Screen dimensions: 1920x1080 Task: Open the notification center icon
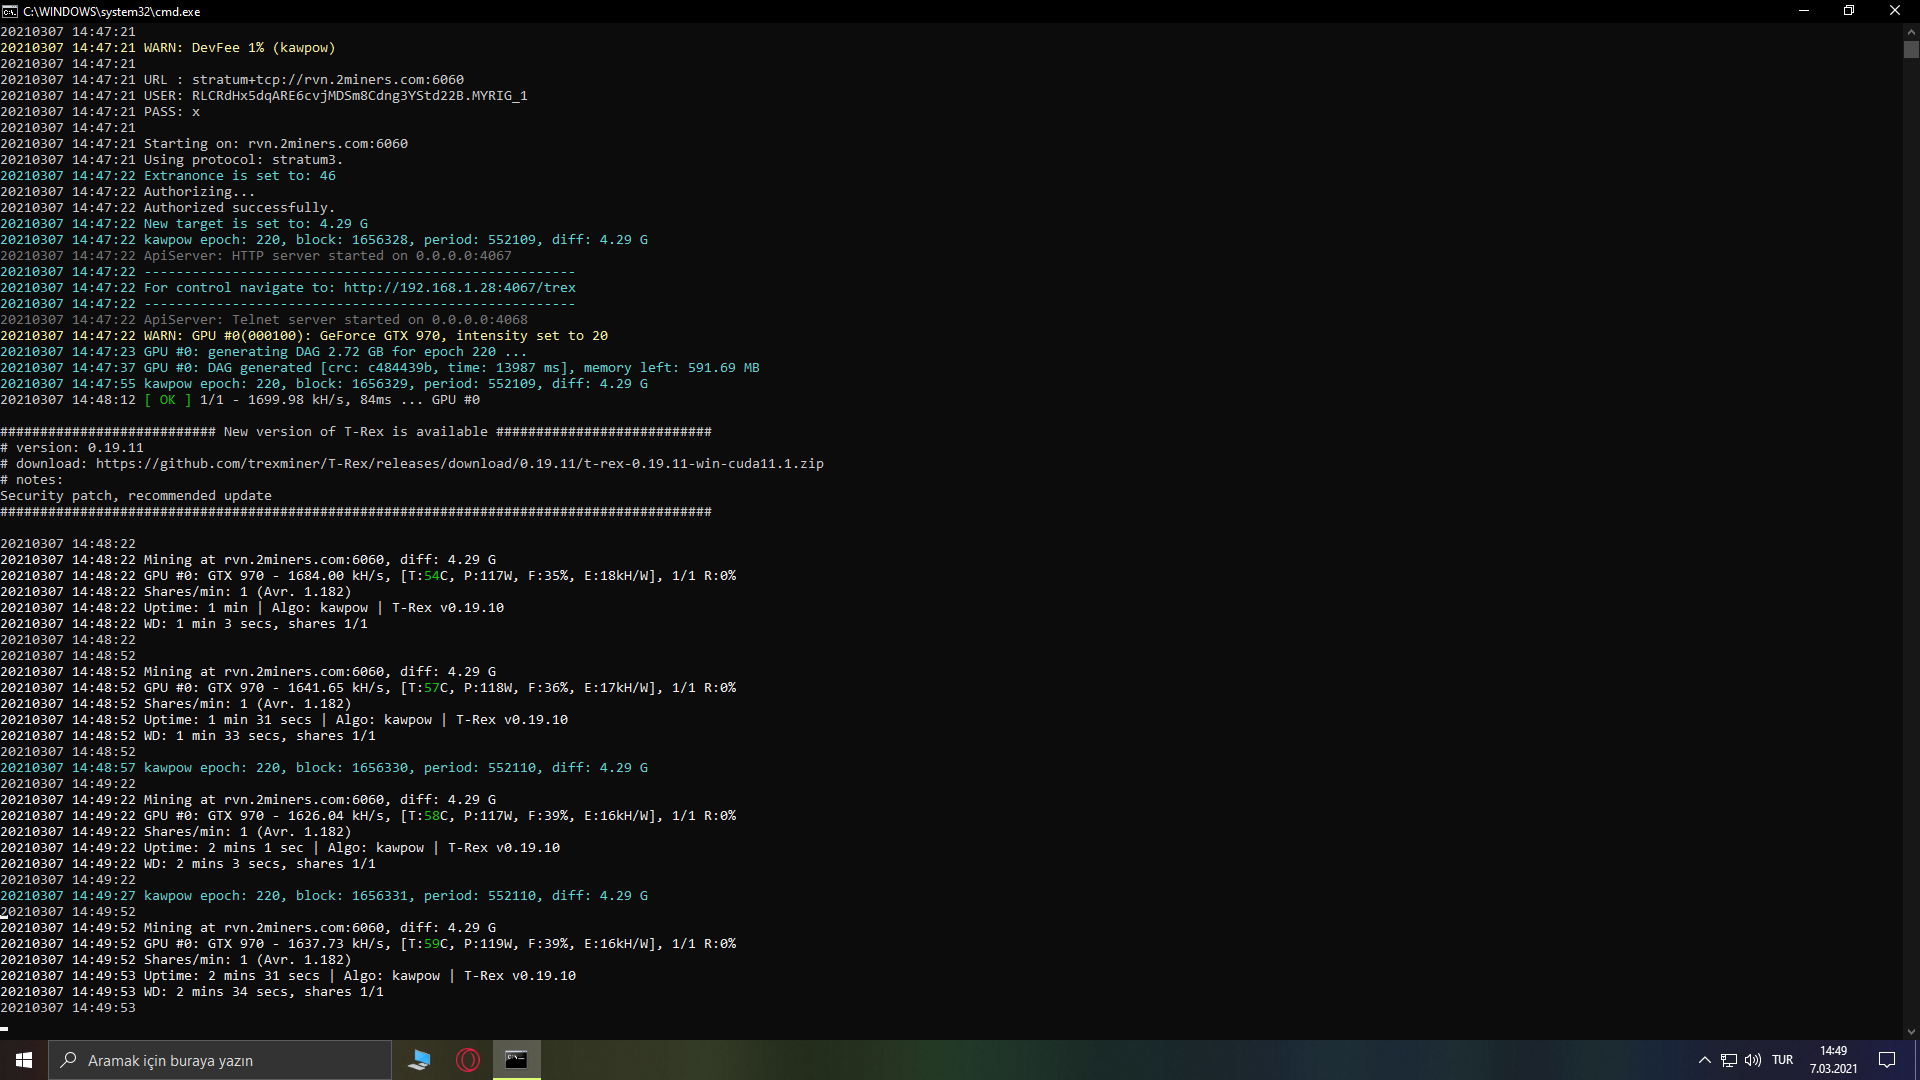[1887, 1060]
